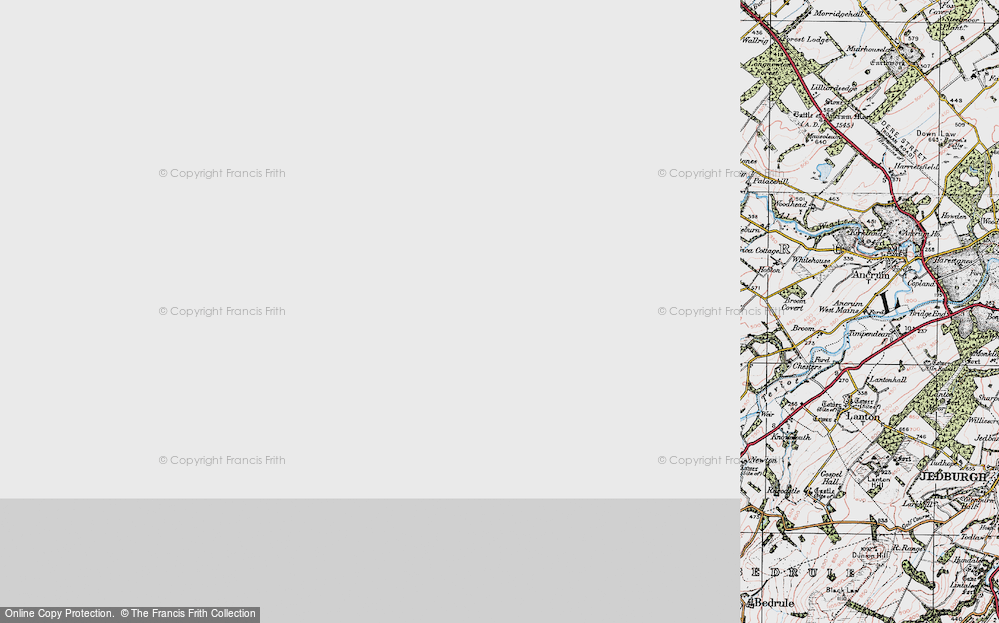
Task: Click the Bedrule village label with church symbol
Action: (773, 603)
